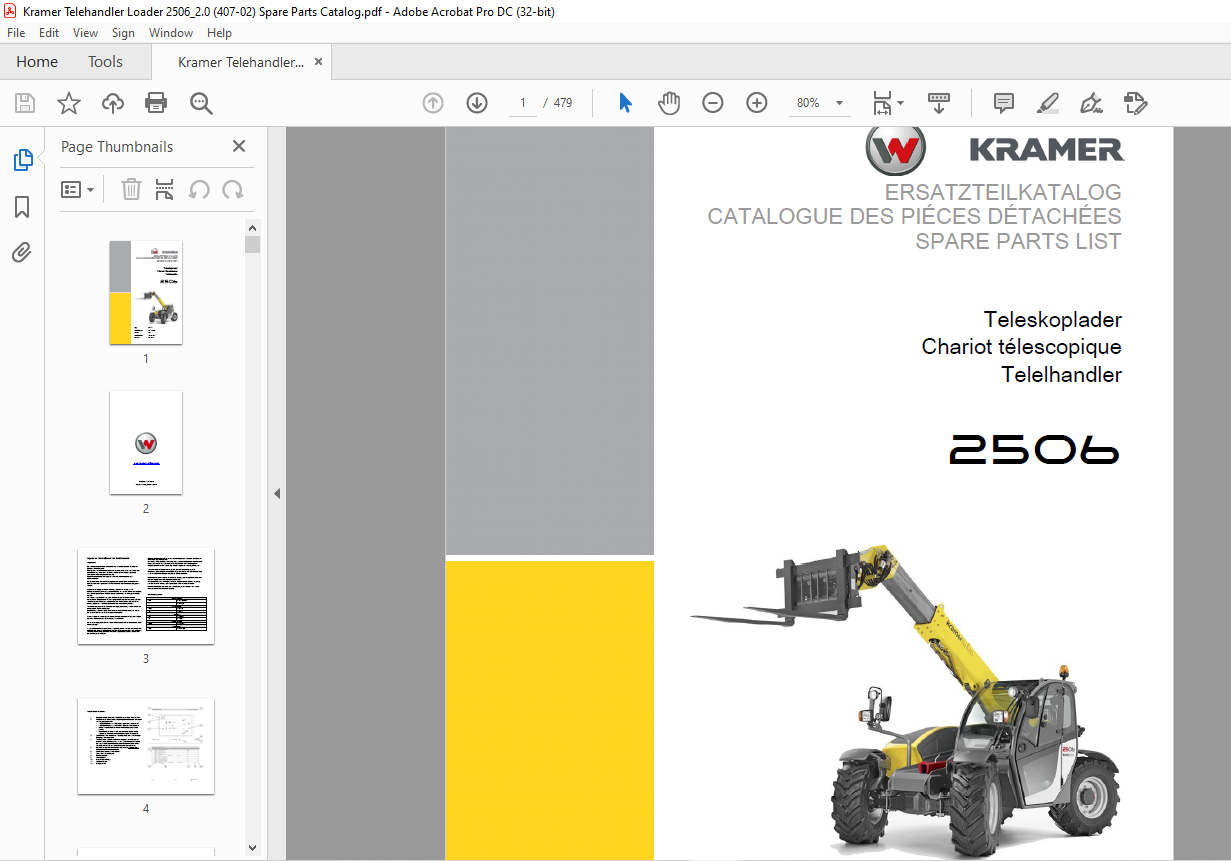The image size is (1231, 861).
Task: Open the Window menu
Action: point(171,33)
